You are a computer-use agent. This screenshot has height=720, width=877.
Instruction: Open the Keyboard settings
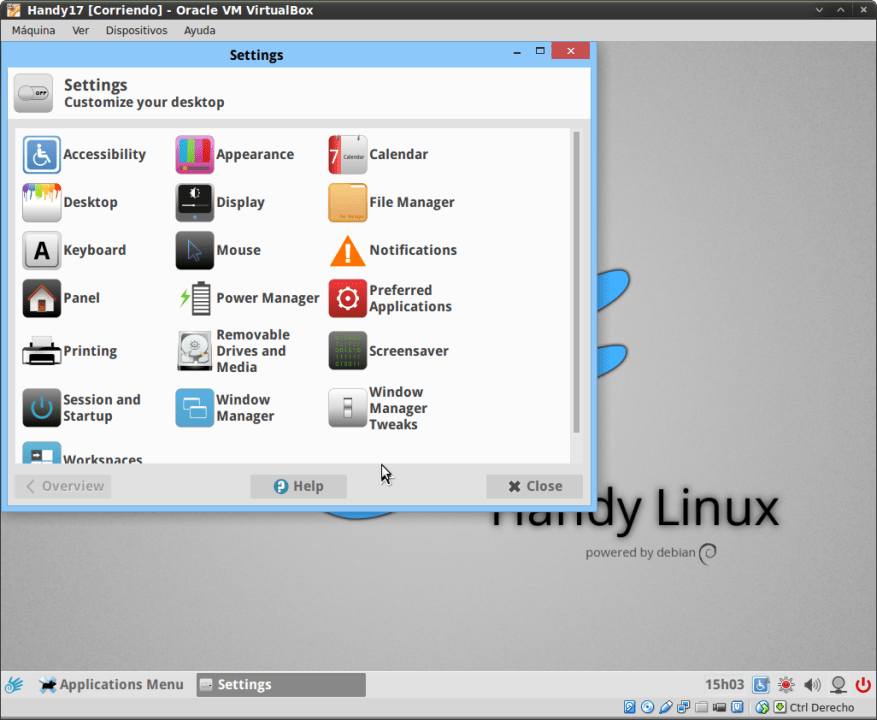point(93,250)
